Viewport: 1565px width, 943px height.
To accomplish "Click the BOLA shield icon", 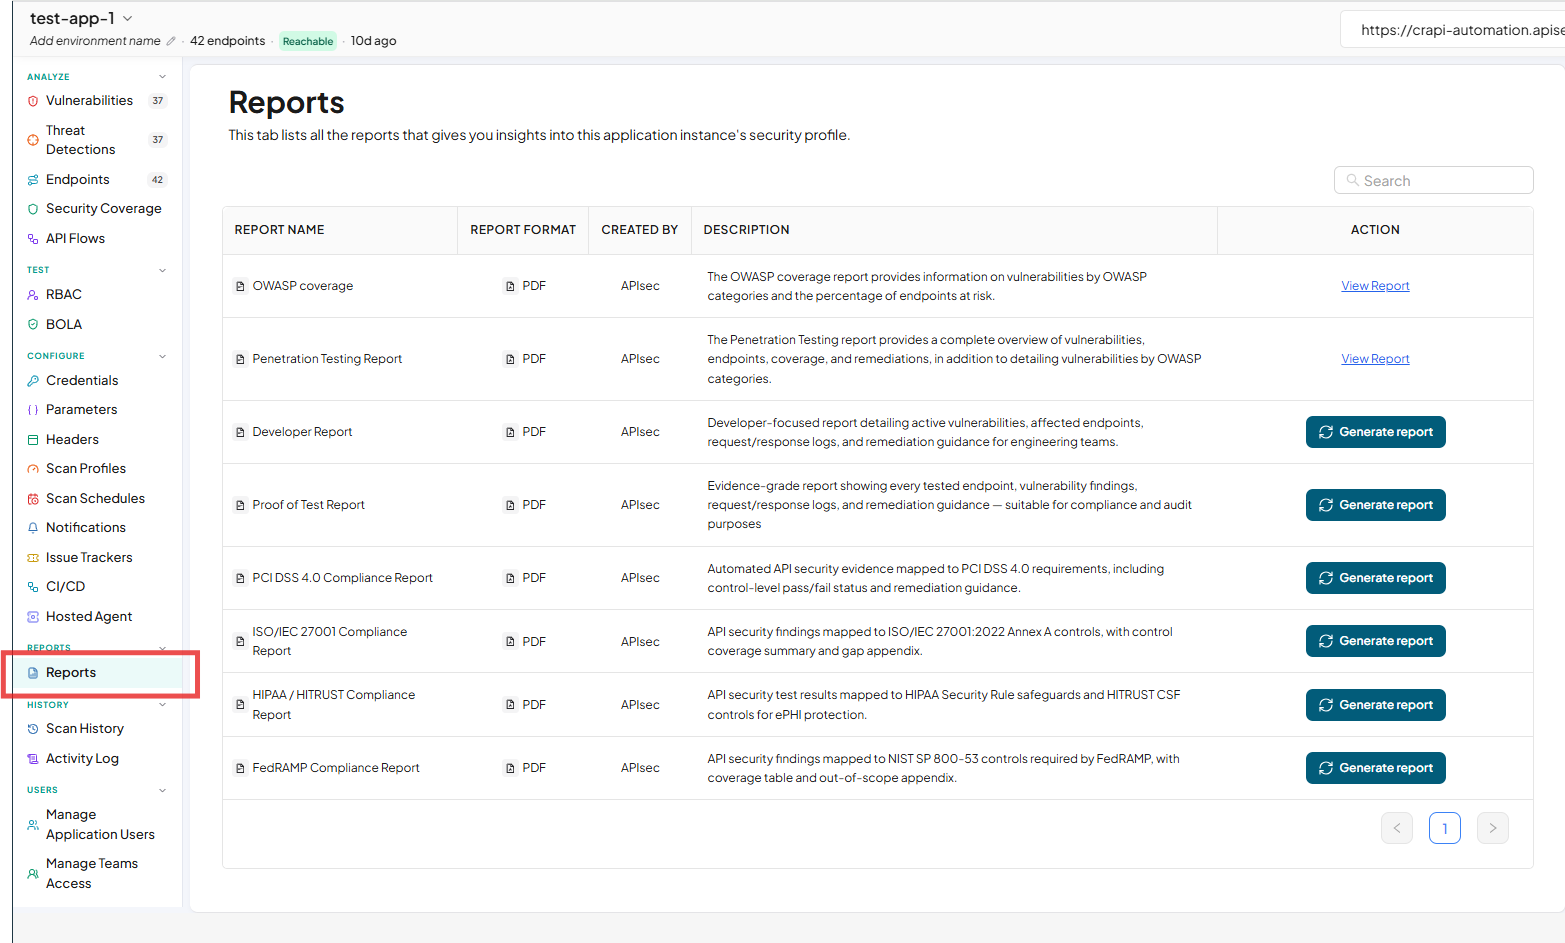I will 33,325.
